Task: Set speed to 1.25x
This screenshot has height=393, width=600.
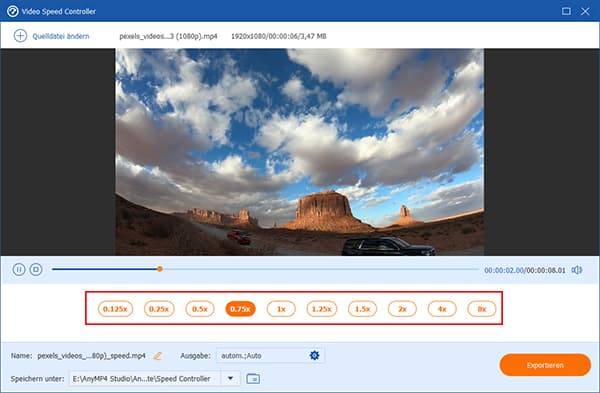Action: coord(322,309)
